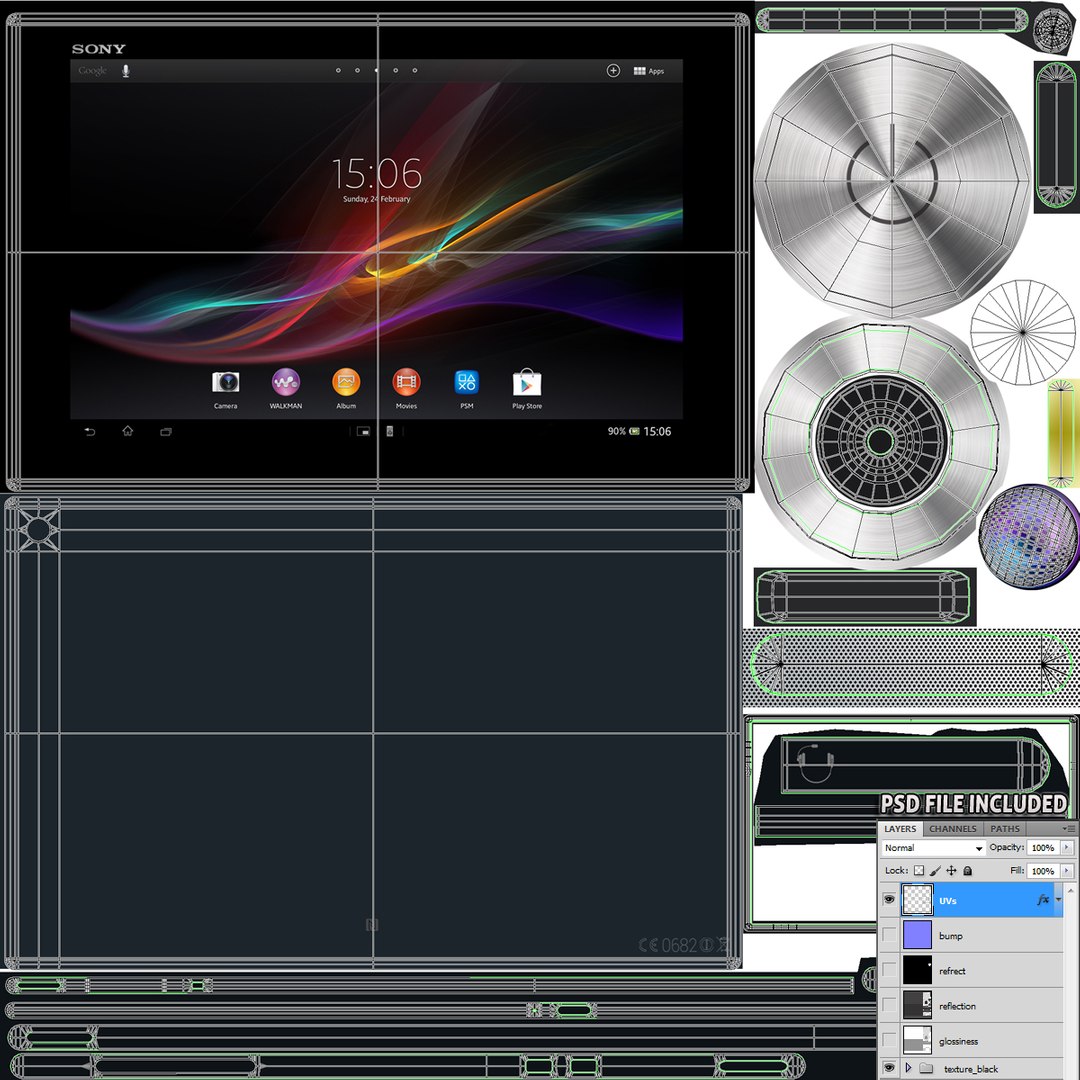Click the 15:06 time in tablet status bar
The width and height of the screenshot is (1080, 1080).
click(657, 431)
